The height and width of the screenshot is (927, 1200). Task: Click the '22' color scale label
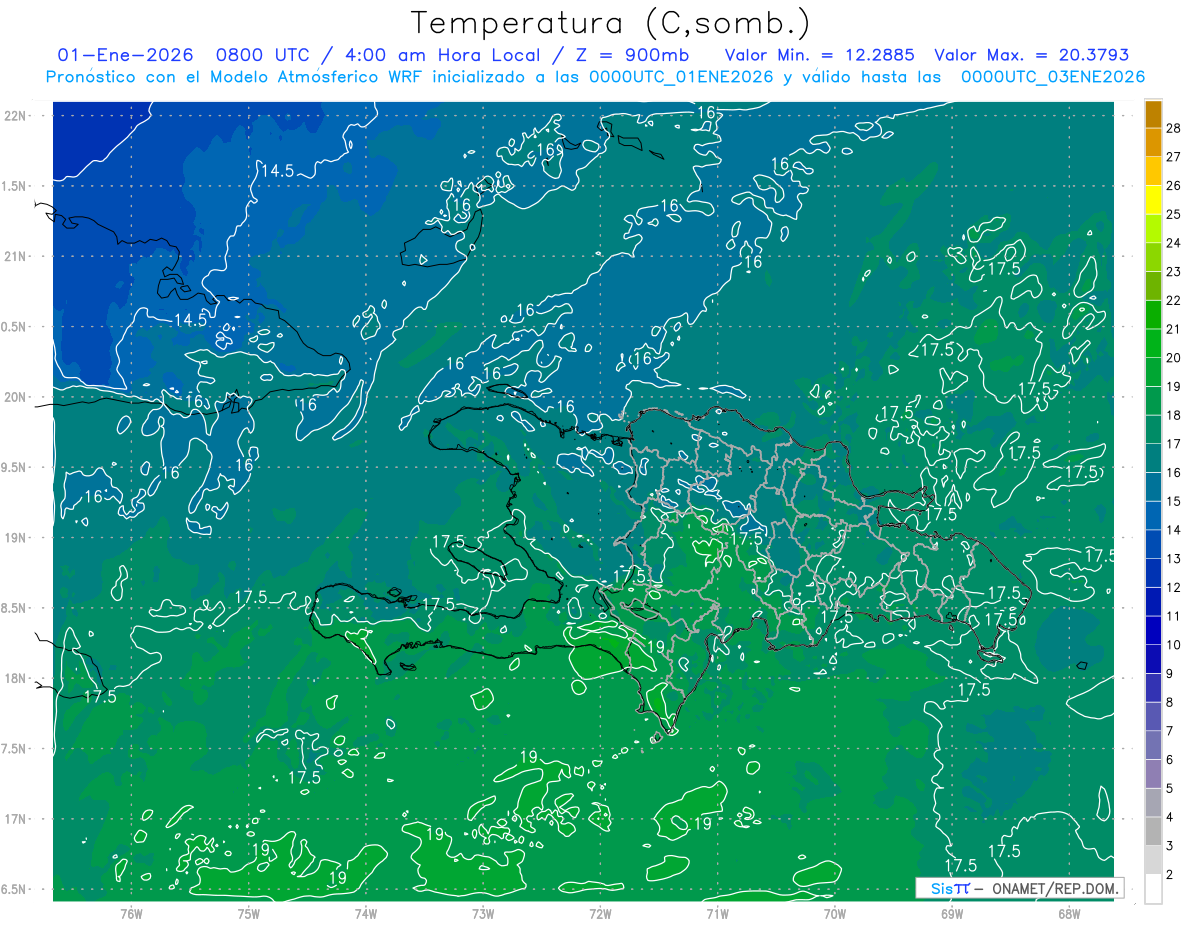click(1173, 301)
